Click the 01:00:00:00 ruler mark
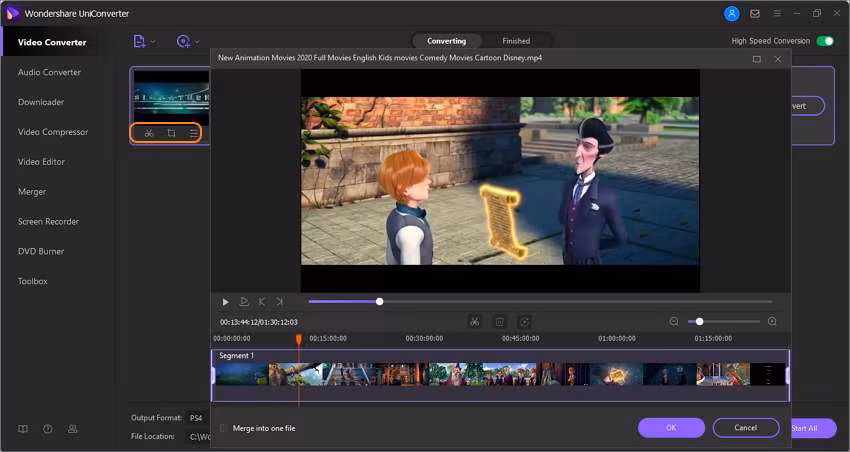 617,338
